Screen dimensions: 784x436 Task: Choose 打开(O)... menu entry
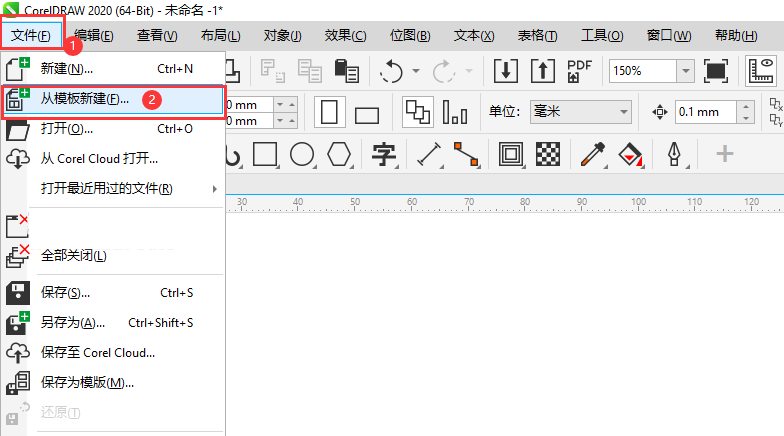click(113, 129)
